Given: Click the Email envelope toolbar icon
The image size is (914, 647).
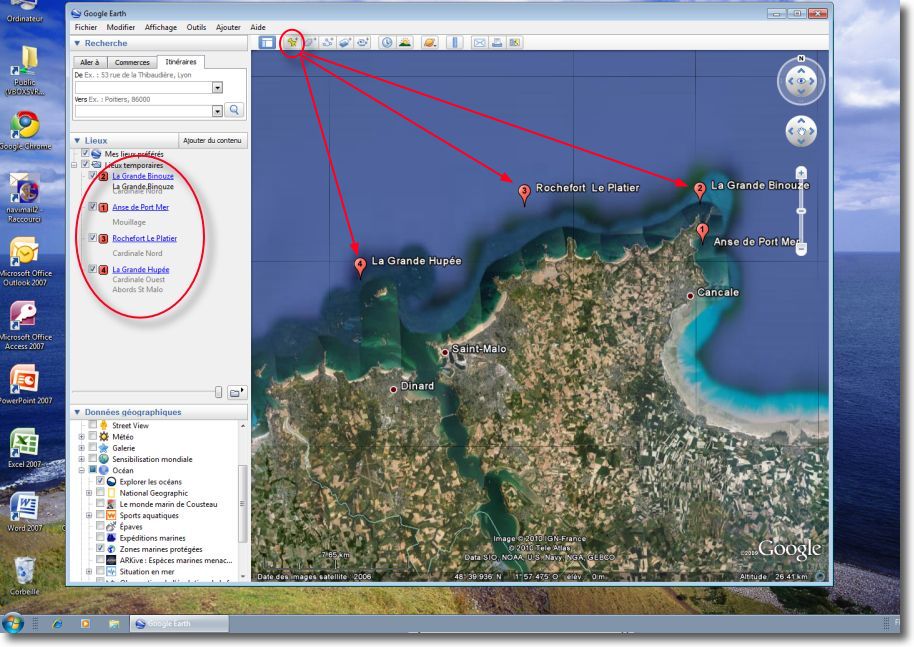Looking at the screenshot, I should click(x=479, y=42).
